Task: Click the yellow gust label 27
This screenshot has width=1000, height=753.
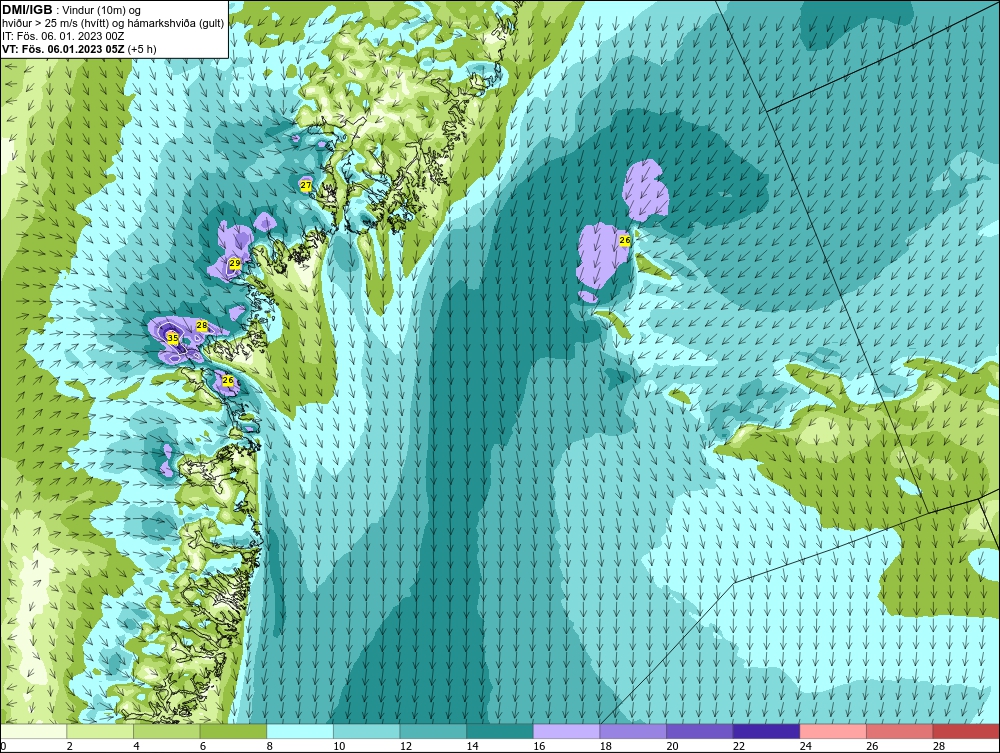Action: pos(306,186)
